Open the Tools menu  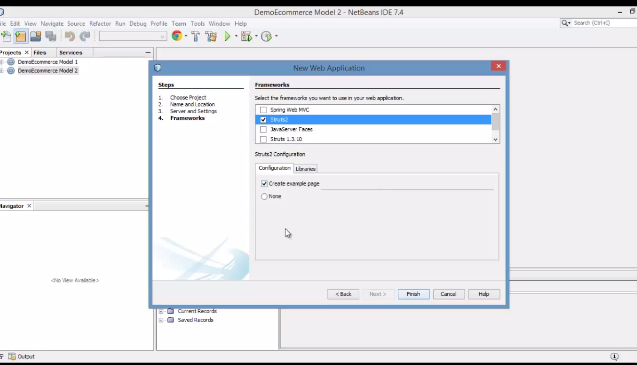pos(197,24)
